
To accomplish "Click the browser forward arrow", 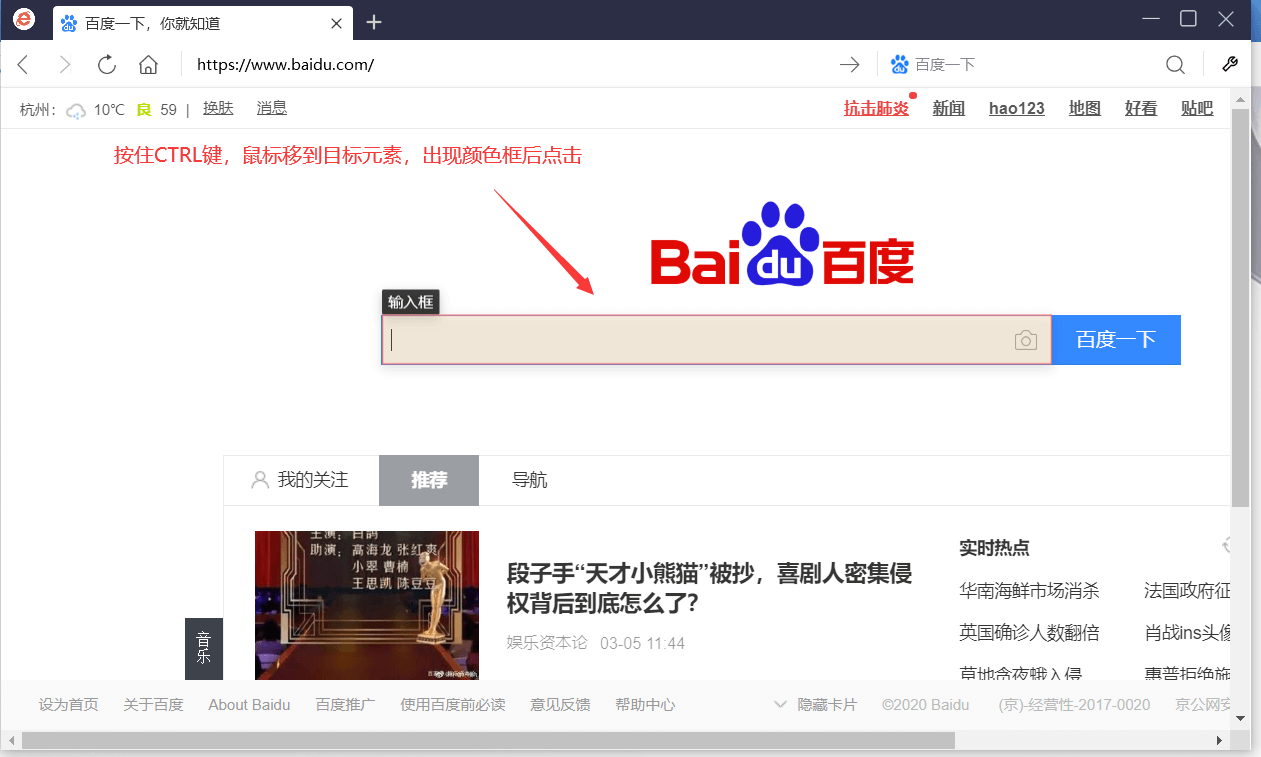I will (x=65, y=65).
